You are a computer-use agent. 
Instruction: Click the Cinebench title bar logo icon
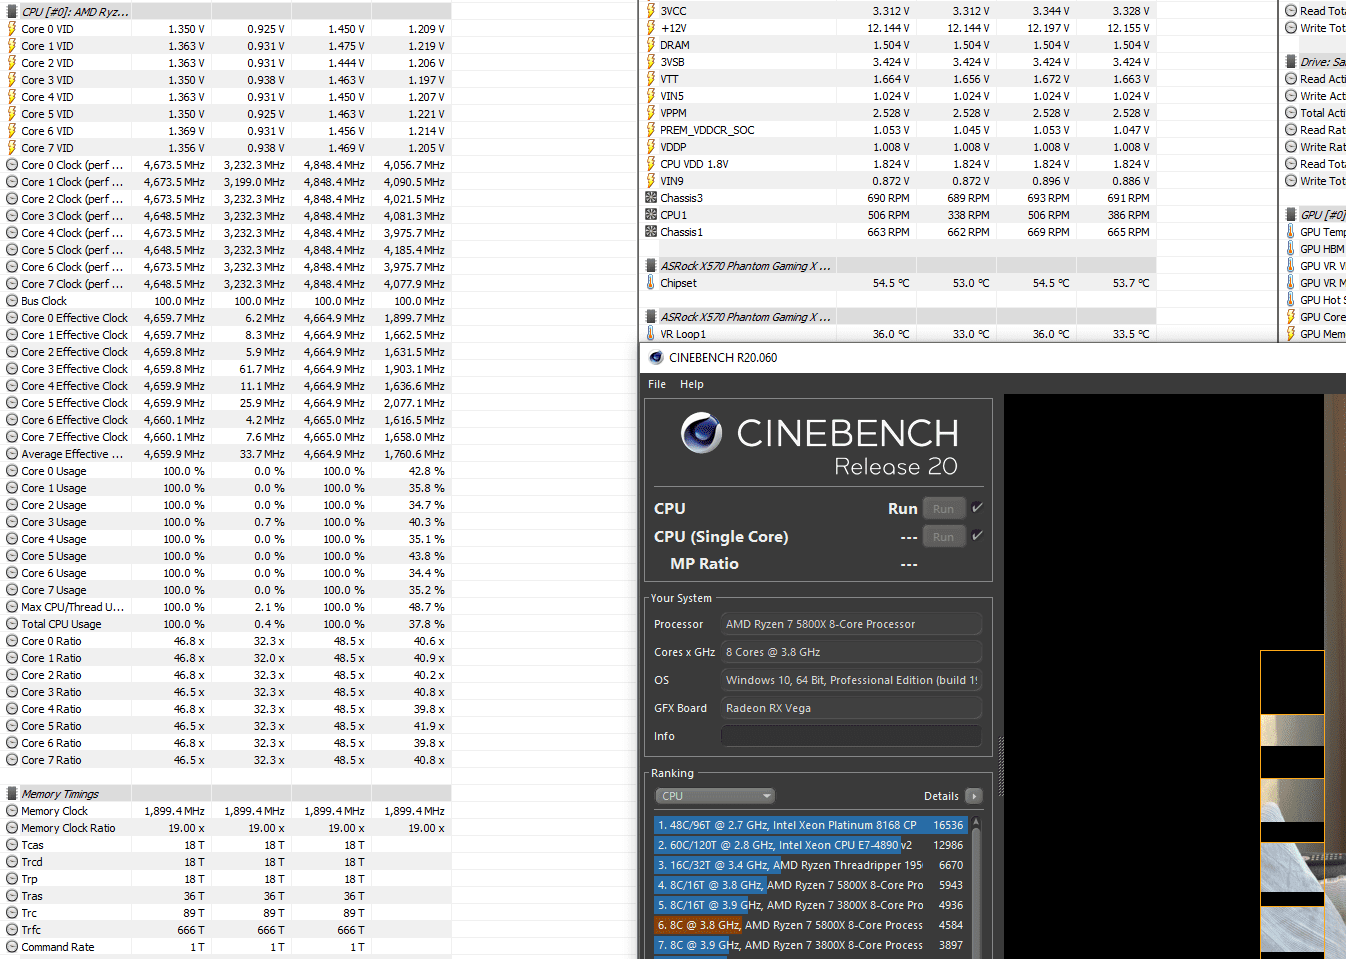[x=656, y=357]
